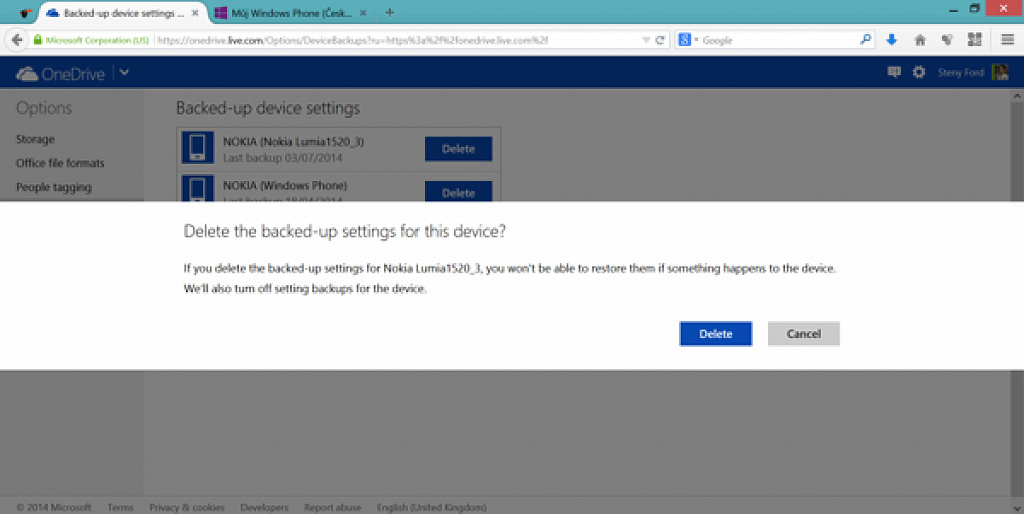The image size is (1024, 514).
Task: Click the NOKIA (Windows Phone) device icon
Action: click(197, 188)
